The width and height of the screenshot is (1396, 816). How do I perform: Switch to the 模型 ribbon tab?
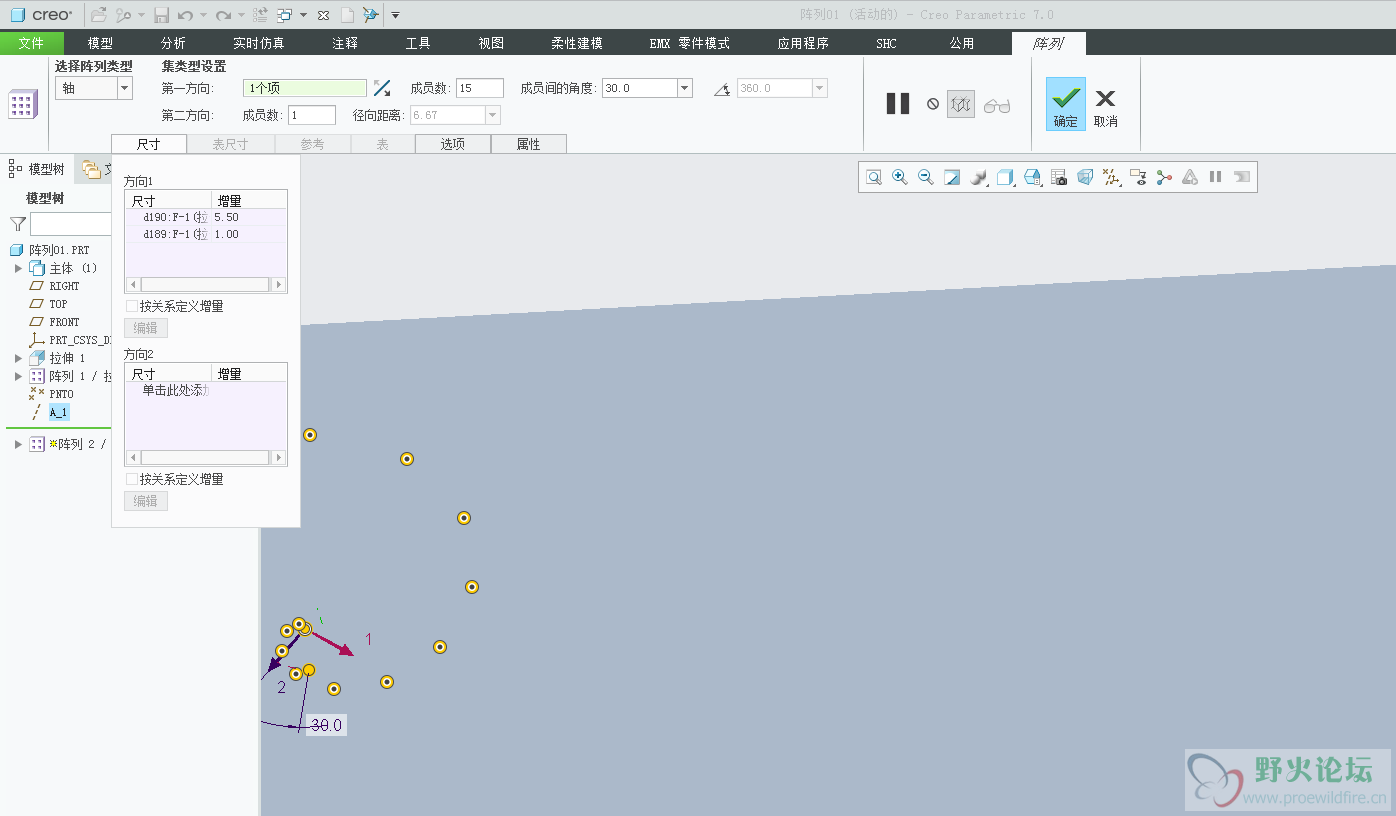(x=100, y=43)
